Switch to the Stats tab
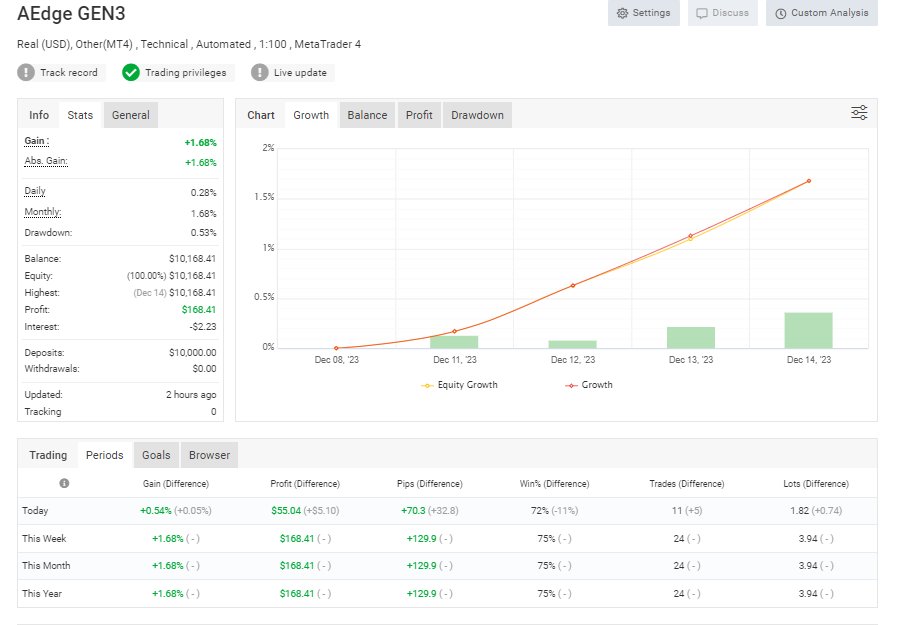904x625 pixels. click(79, 114)
